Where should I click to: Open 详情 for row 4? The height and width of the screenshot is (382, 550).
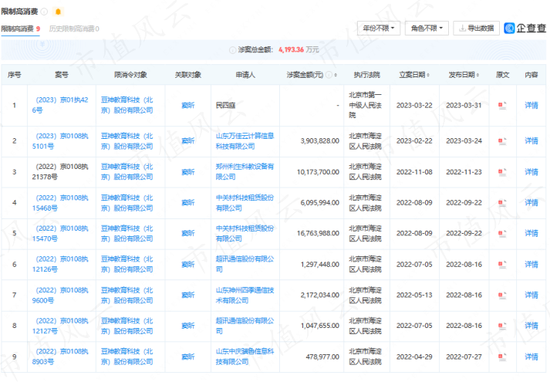point(531,203)
